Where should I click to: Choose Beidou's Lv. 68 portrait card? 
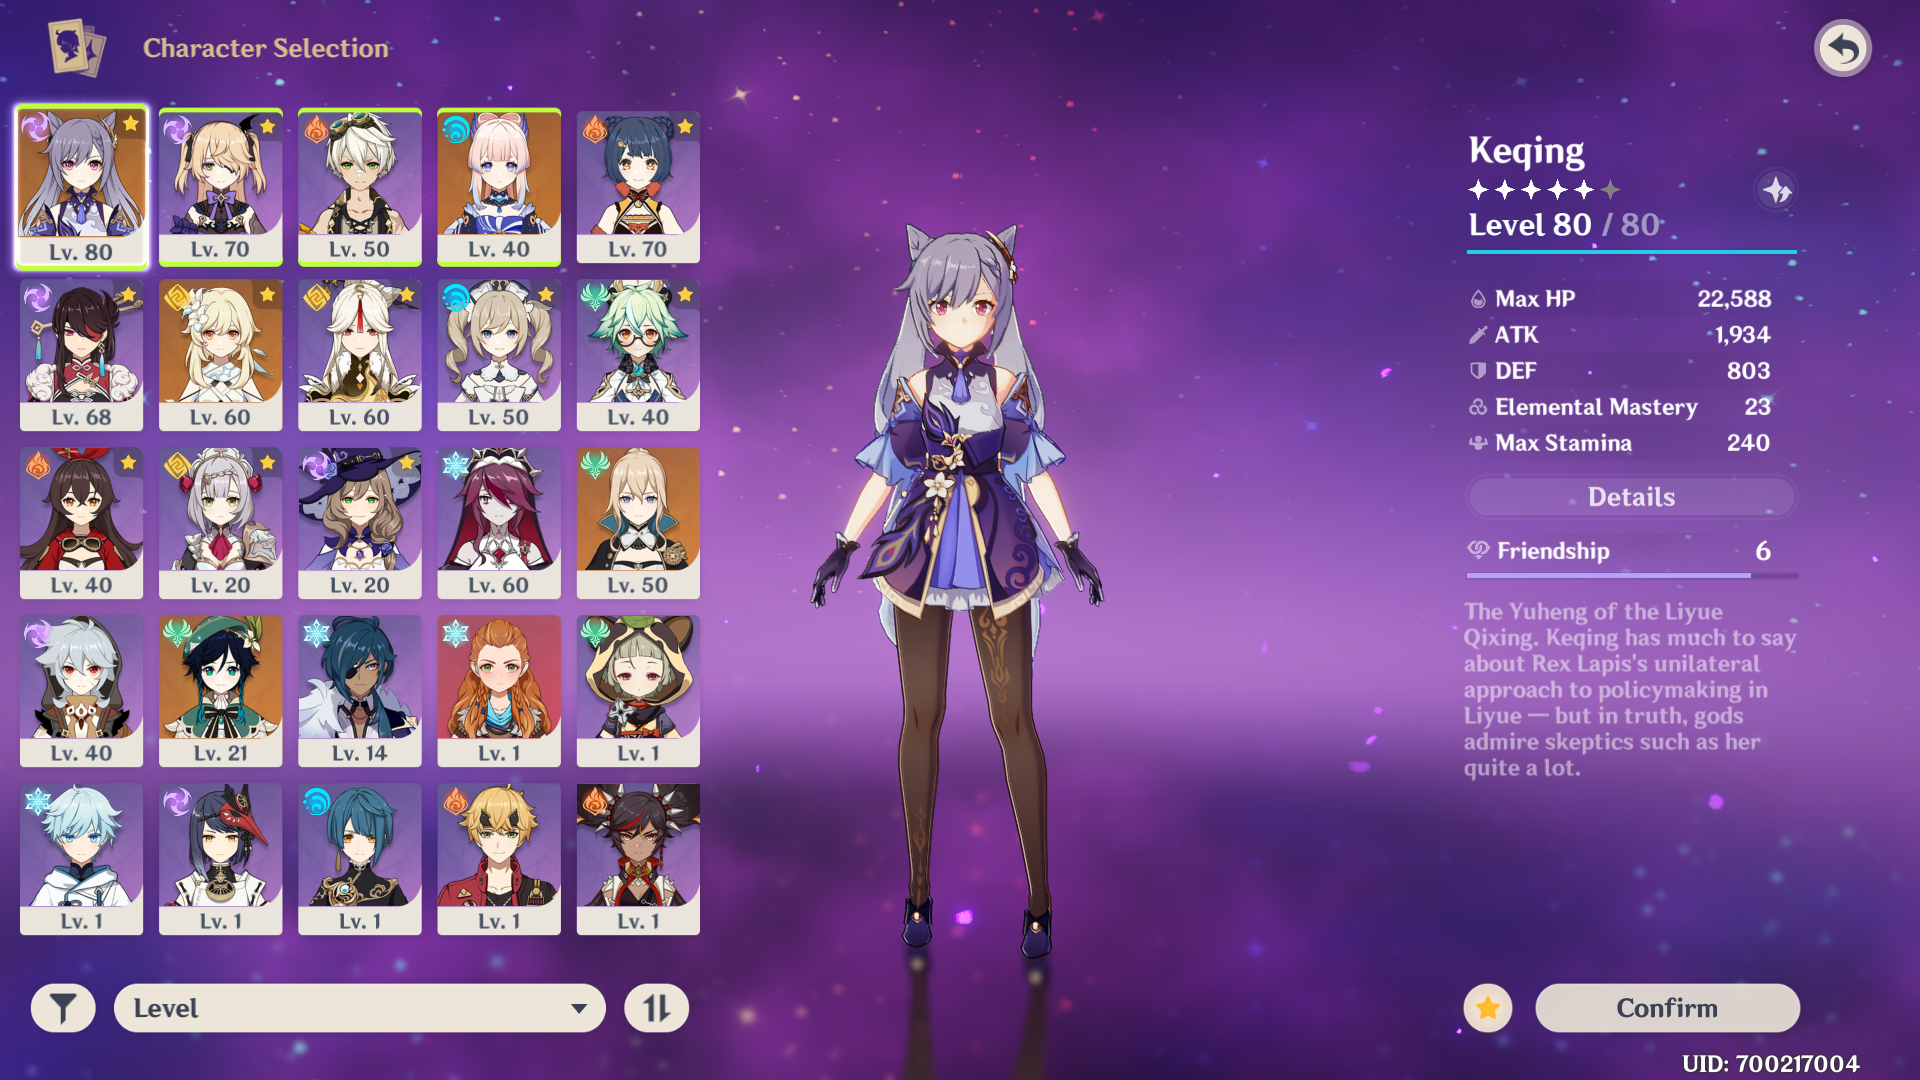82,355
